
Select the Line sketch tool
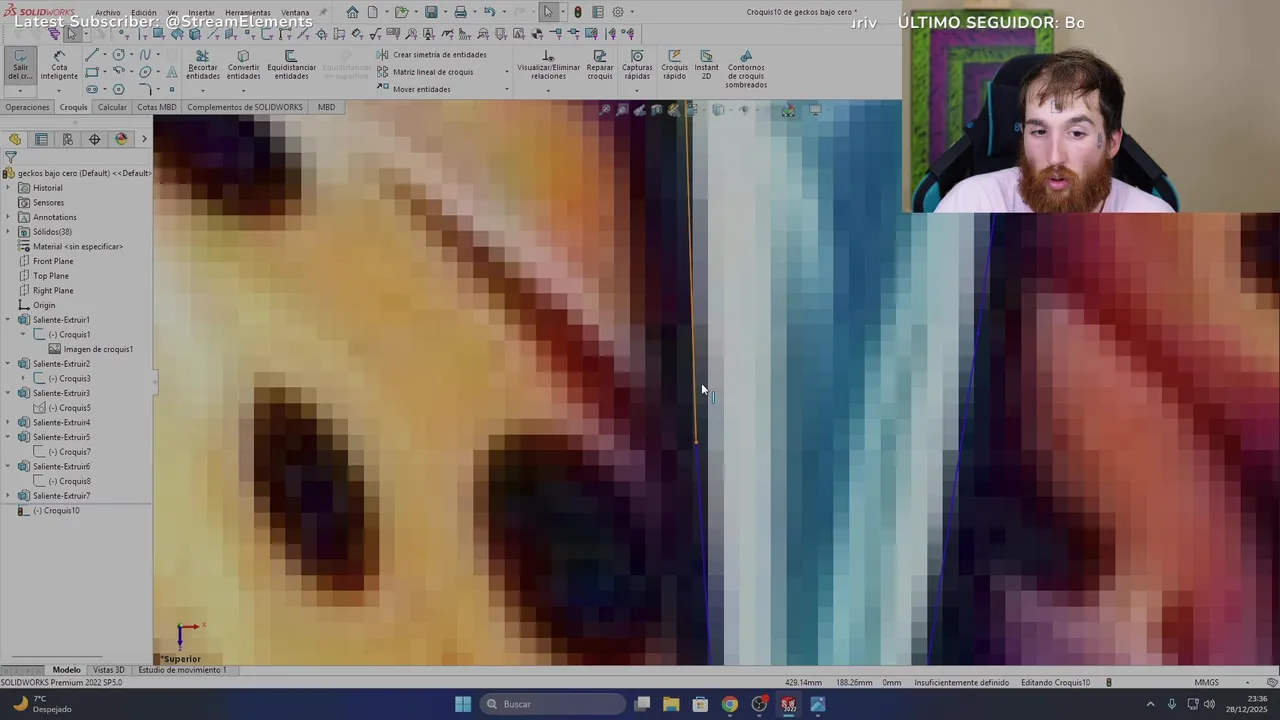92,55
